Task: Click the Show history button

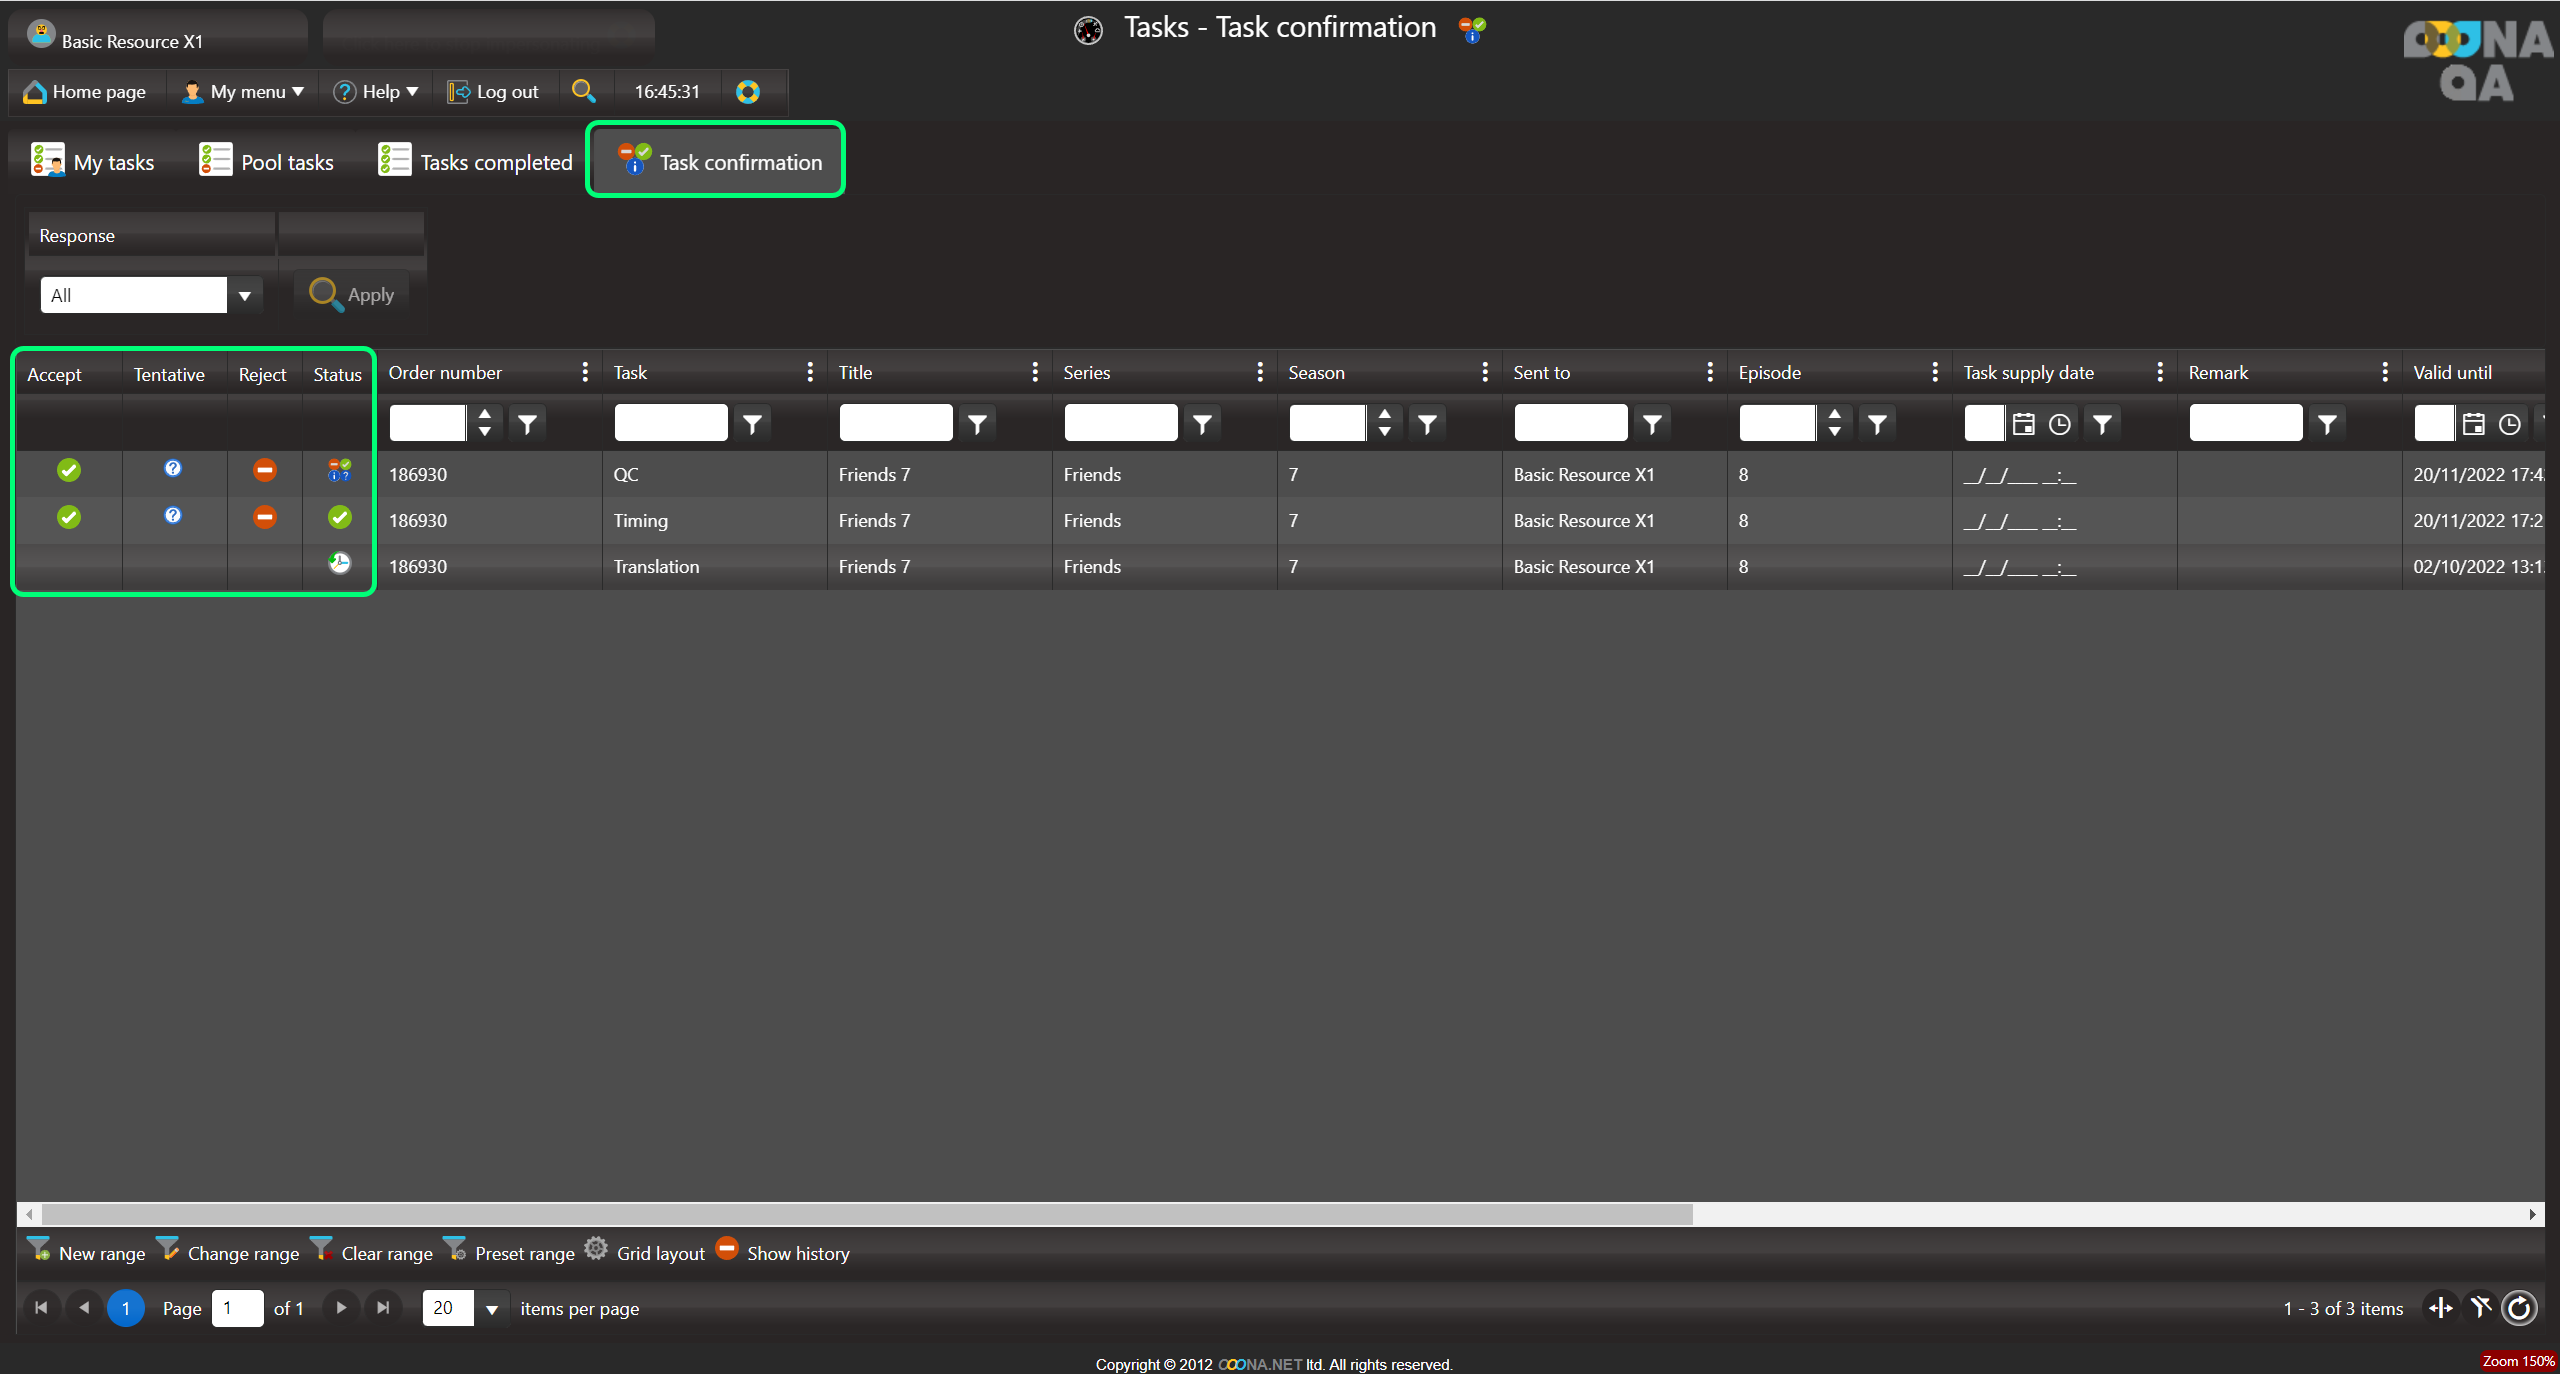Action: (784, 1253)
